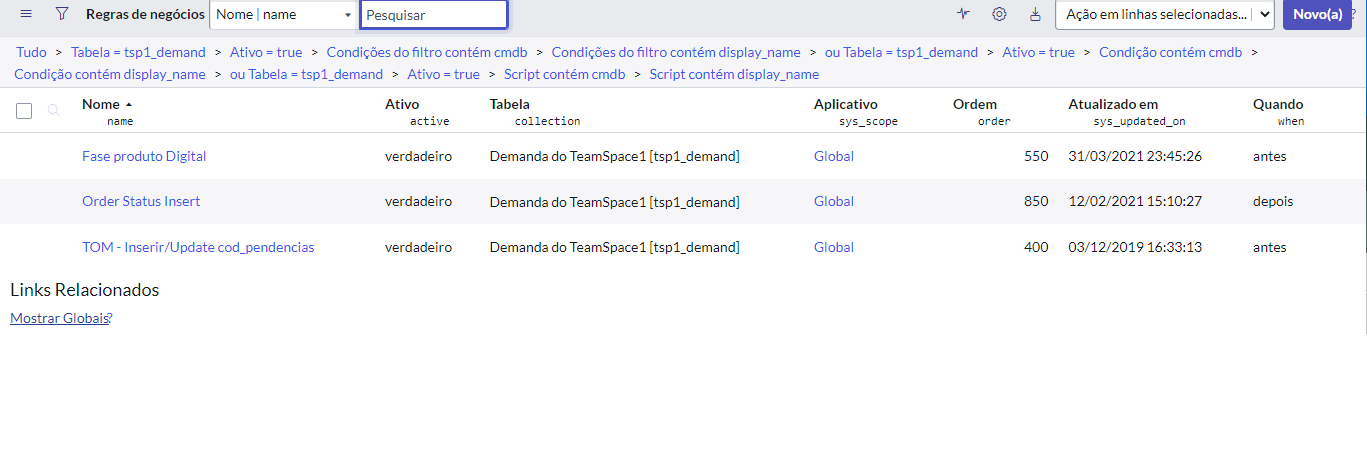1367x460 pixels.
Task: Open the activity stream icon
Action: click(963, 14)
